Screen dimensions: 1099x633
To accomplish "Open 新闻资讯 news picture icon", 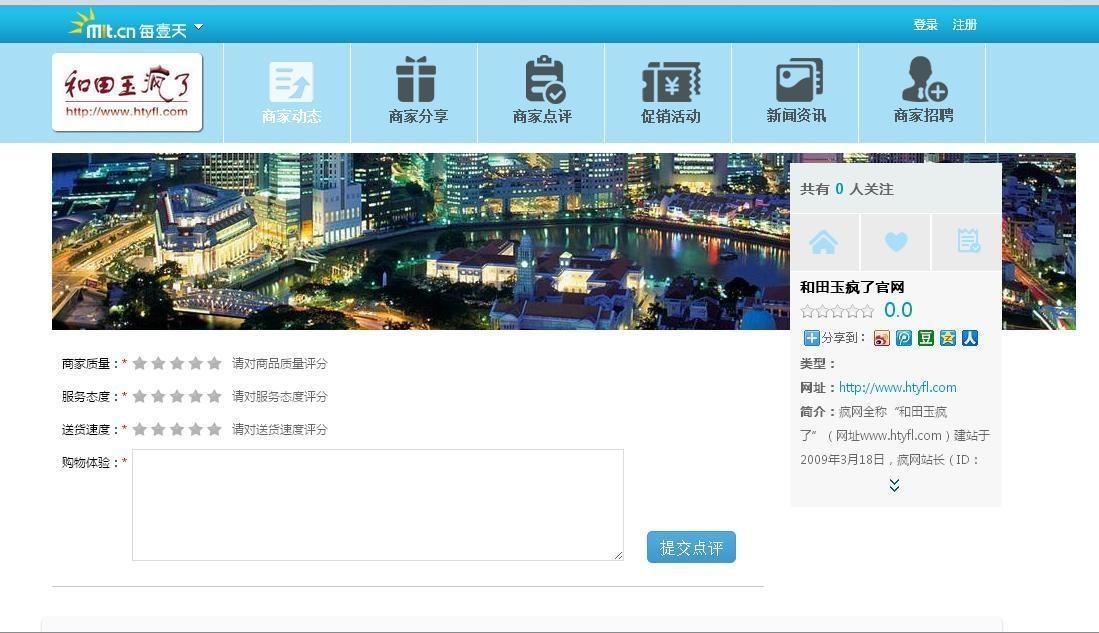I will [798, 81].
